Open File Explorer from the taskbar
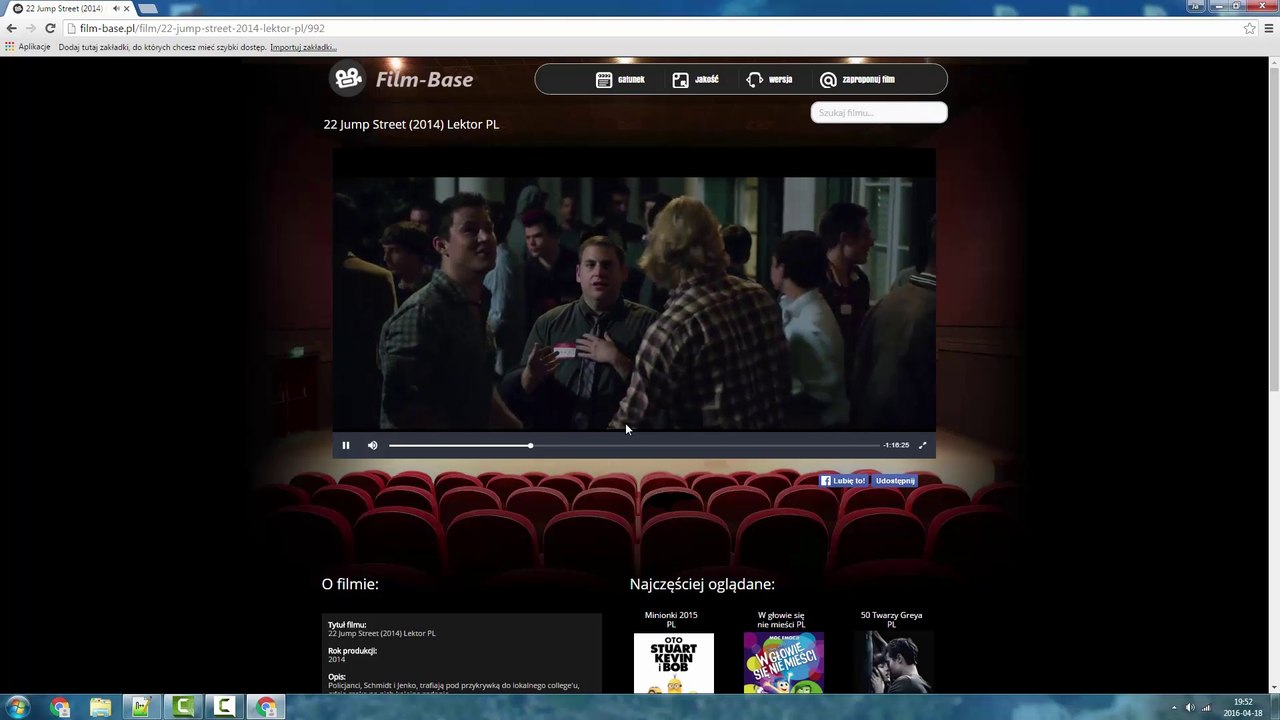Screen dimensions: 1280x720 (101, 708)
